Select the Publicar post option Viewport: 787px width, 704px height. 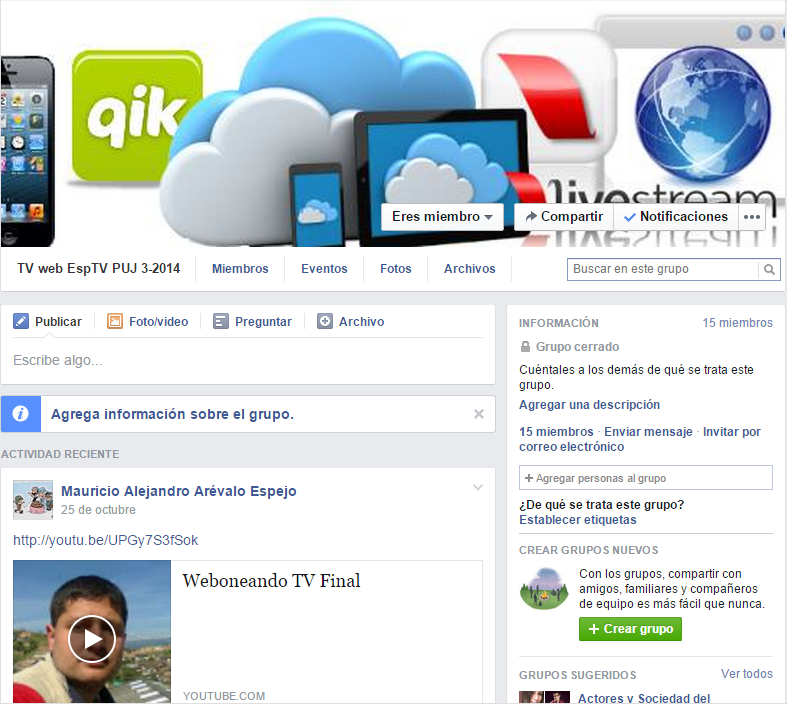pyautogui.click(x=58, y=322)
